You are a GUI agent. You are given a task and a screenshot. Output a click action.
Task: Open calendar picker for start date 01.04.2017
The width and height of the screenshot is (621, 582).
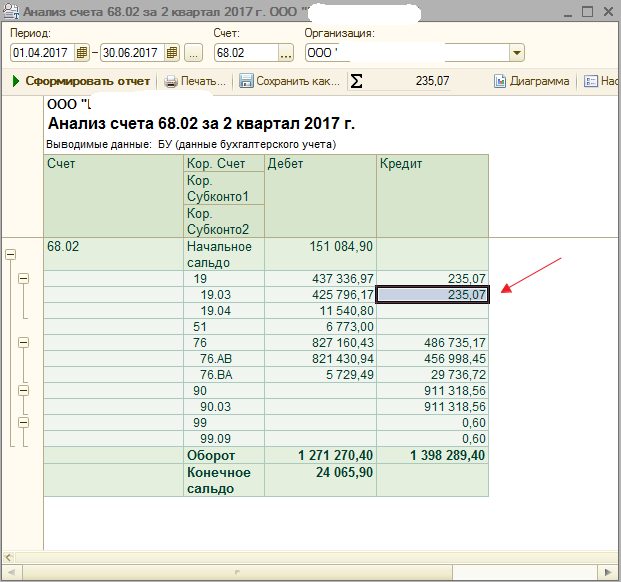82,52
